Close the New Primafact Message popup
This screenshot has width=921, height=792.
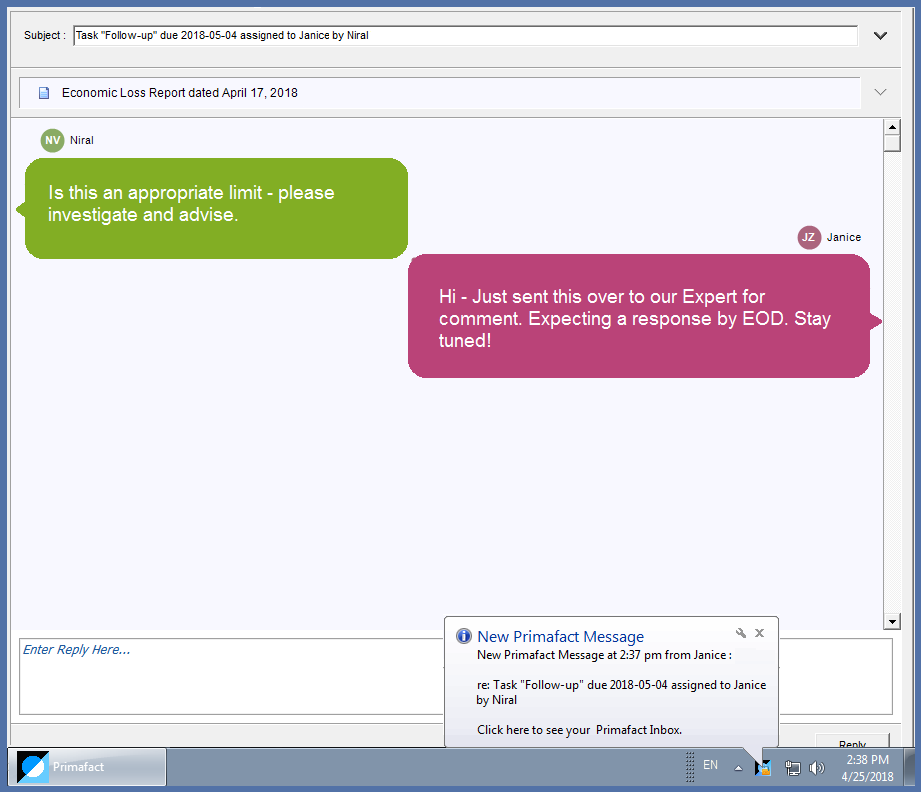(x=759, y=633)
